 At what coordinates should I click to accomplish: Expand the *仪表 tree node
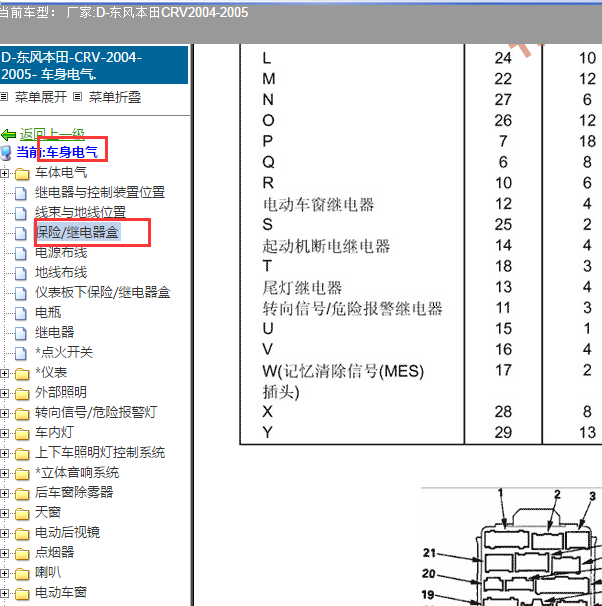pos(4,373)
